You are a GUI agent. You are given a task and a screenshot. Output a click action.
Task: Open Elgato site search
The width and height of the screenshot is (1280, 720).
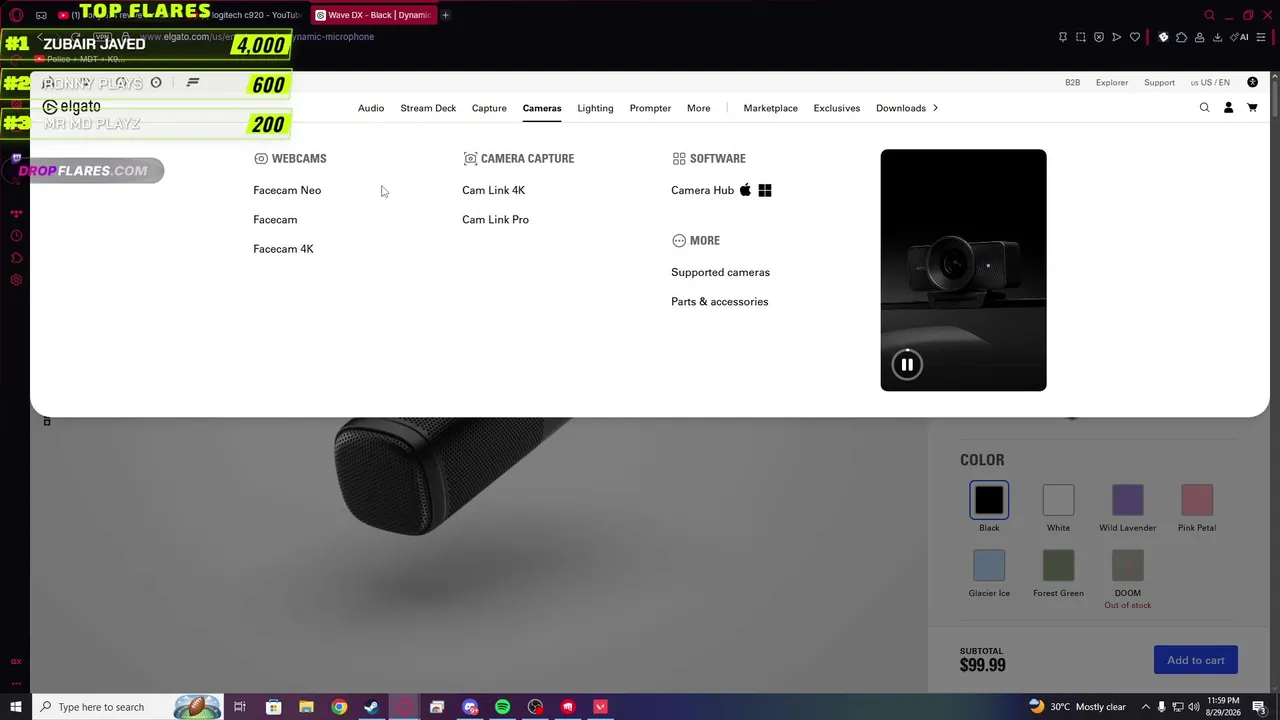tap(1204, 108)
